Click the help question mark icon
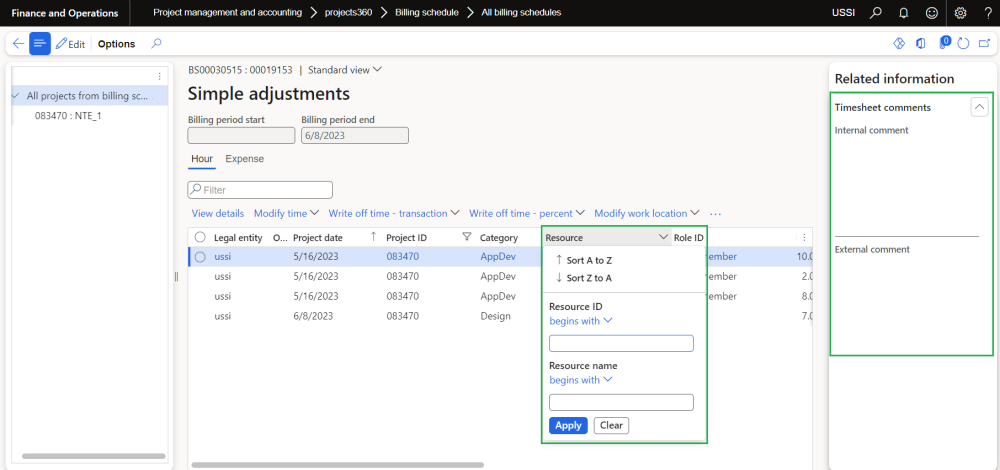 pos(987,13)
